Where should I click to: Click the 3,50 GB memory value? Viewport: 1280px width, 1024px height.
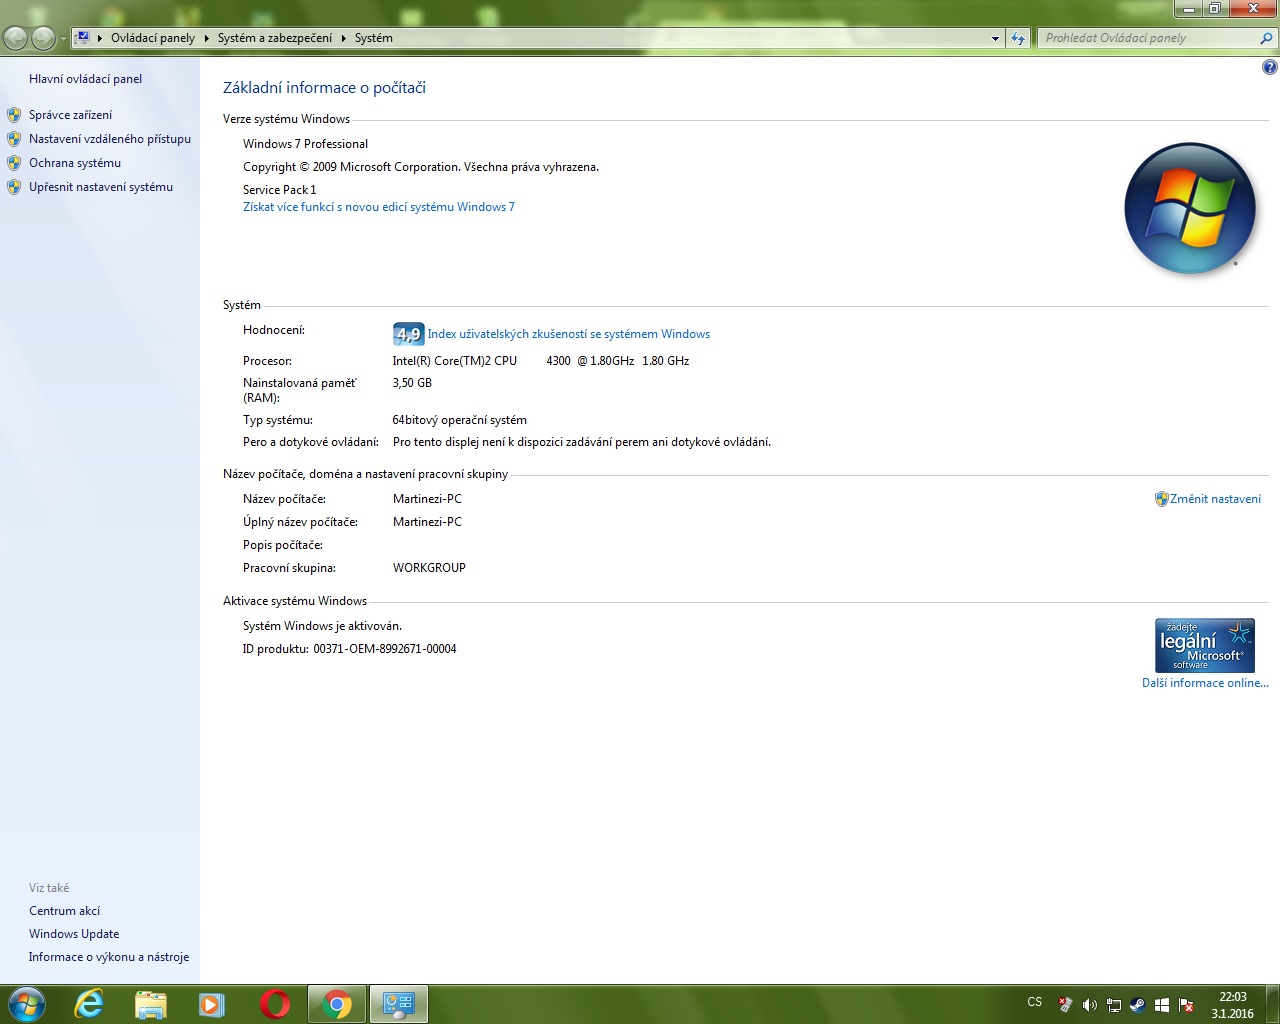click(412, 383)
